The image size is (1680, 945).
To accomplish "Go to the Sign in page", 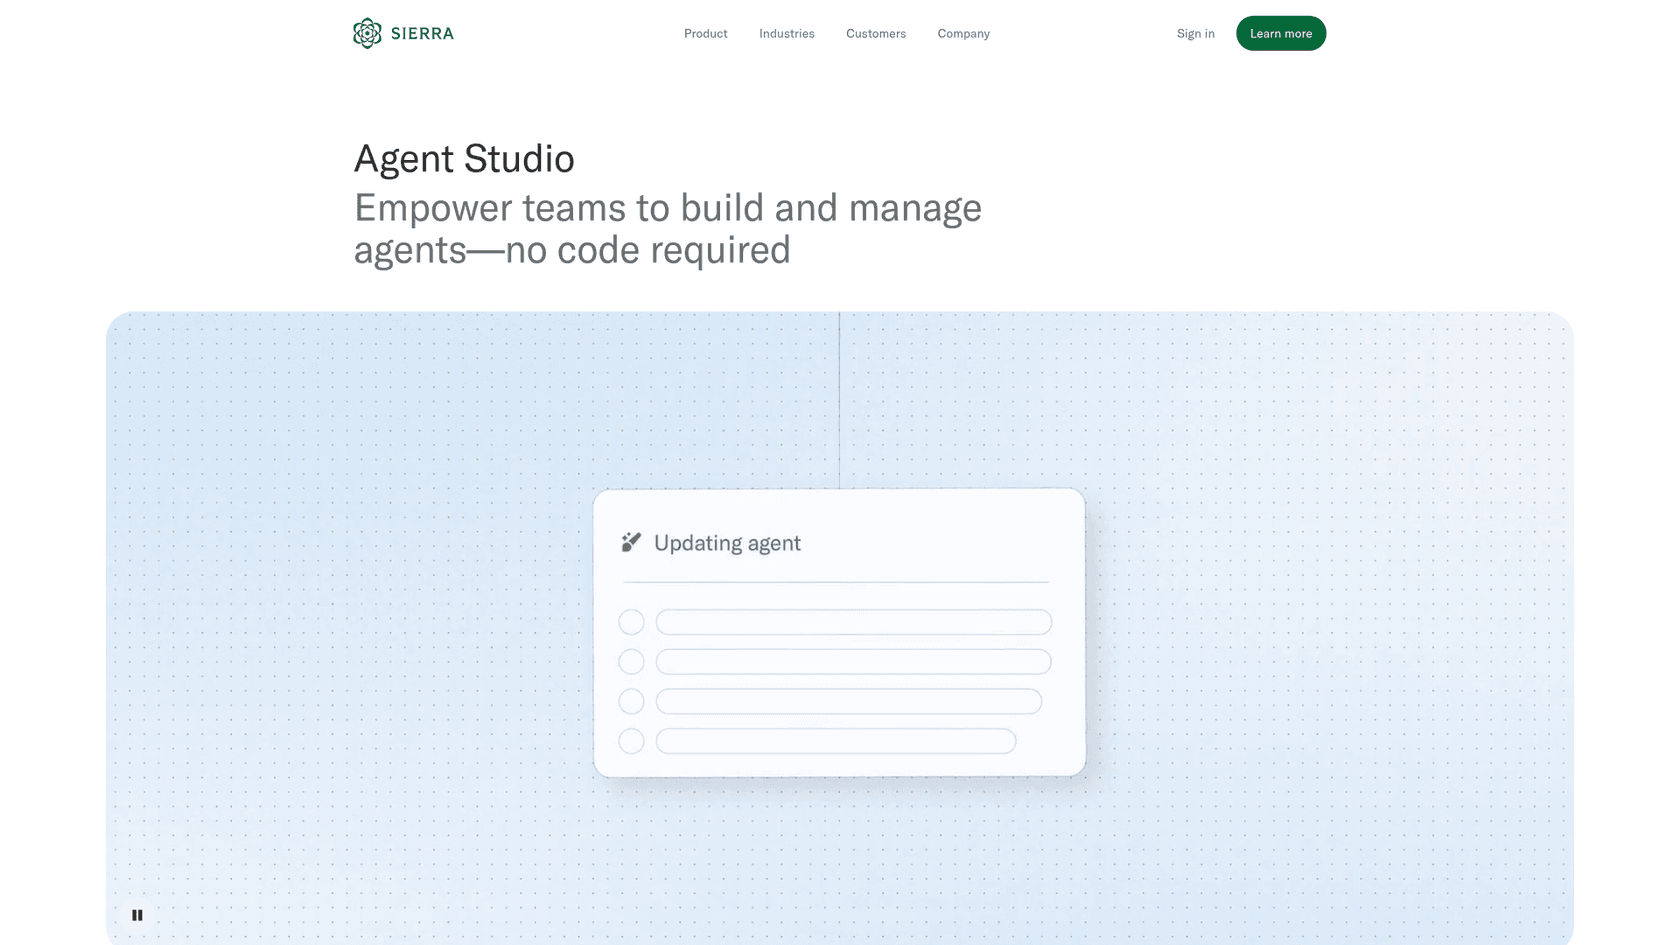I will 1195,34.
